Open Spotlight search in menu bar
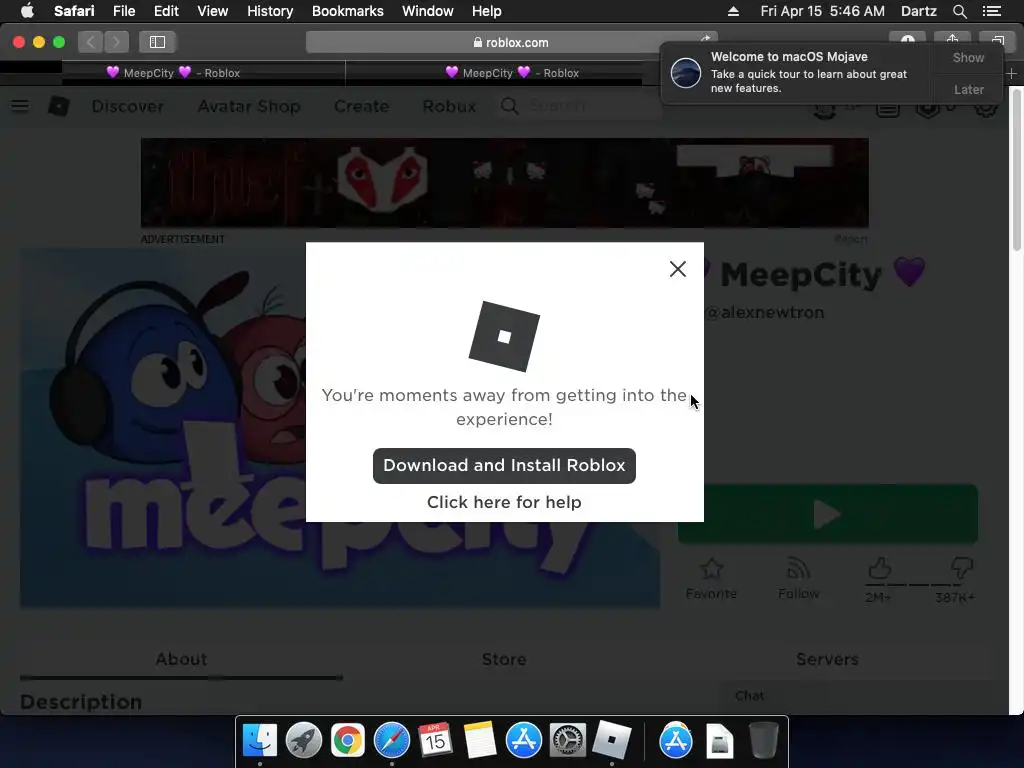Screen dimensions: 1024x768 coord(959,11)
